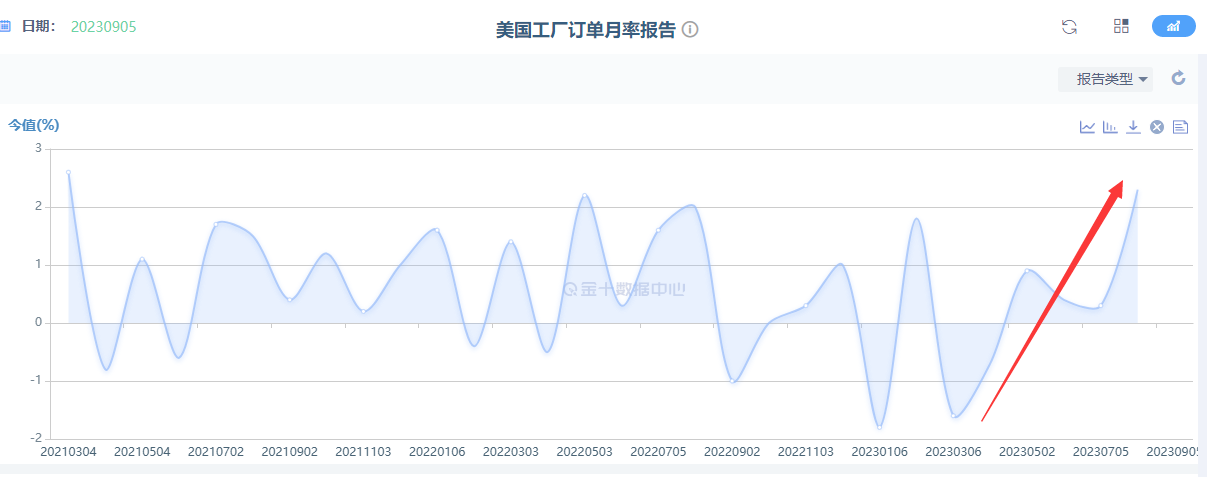
Task: Open the grid layout view icon
Action: click(1121, 27)
